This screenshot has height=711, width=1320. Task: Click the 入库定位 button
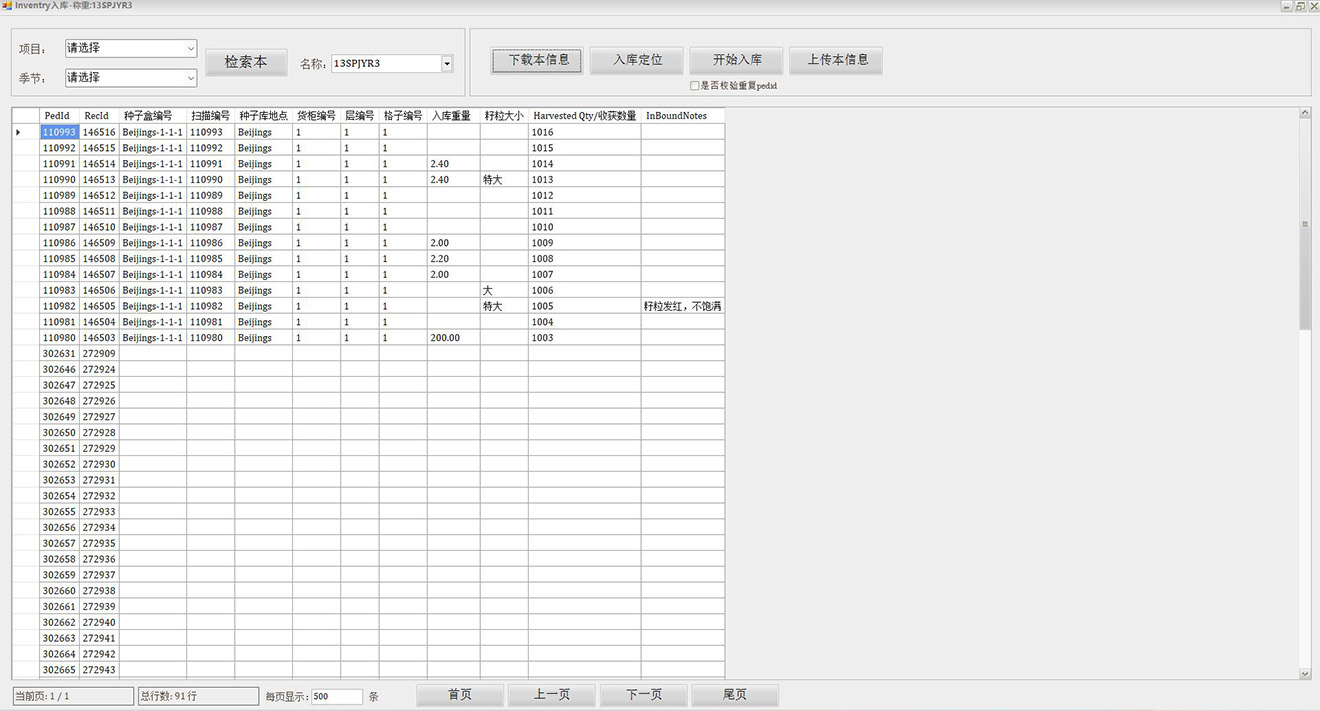638,59
